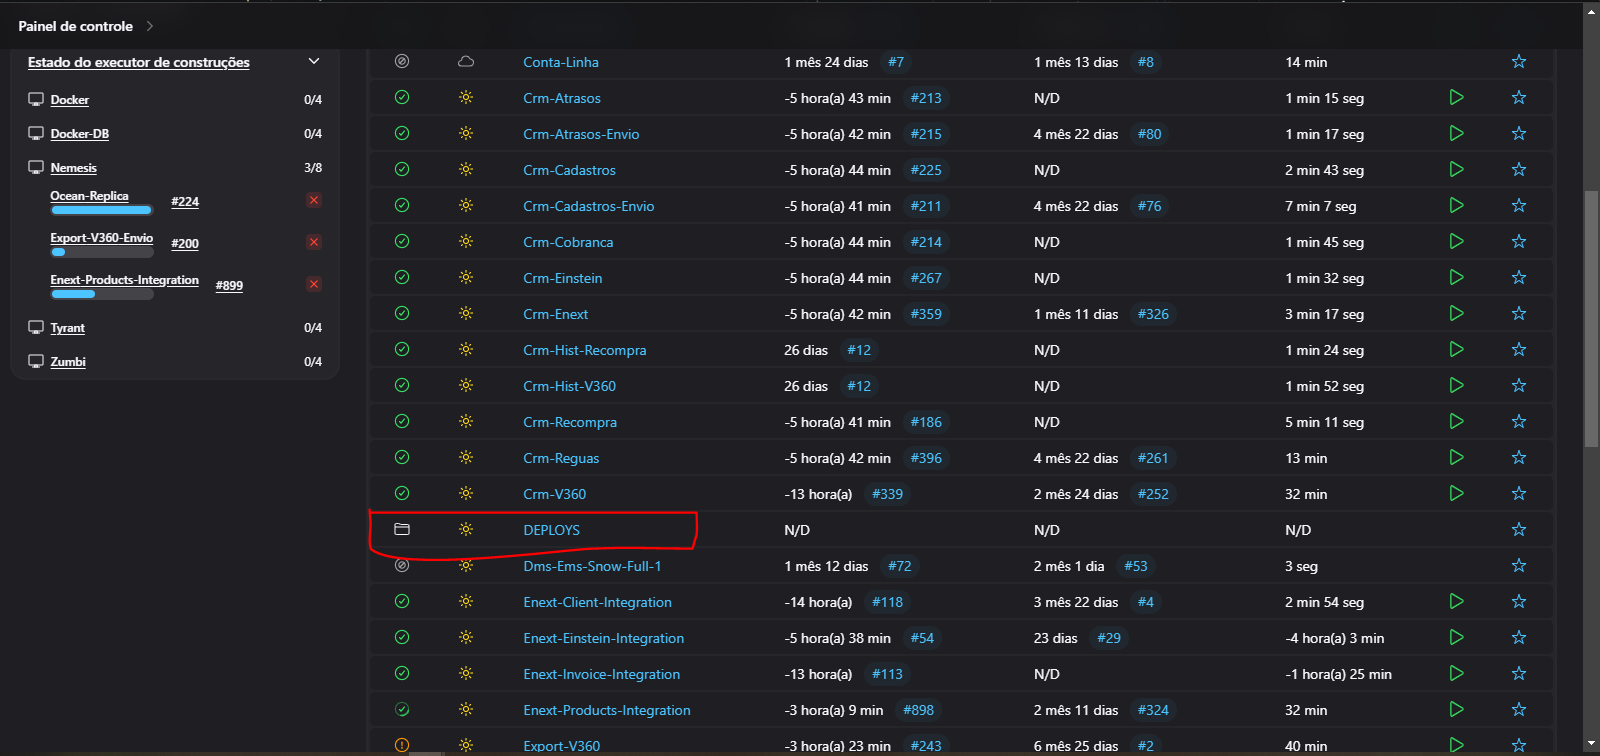Image resolution: width=1600 pixels, height=756 pixels.
Task: Click the weather sun icon for Crm-Einstein
Action: click(x=466, y=278)
